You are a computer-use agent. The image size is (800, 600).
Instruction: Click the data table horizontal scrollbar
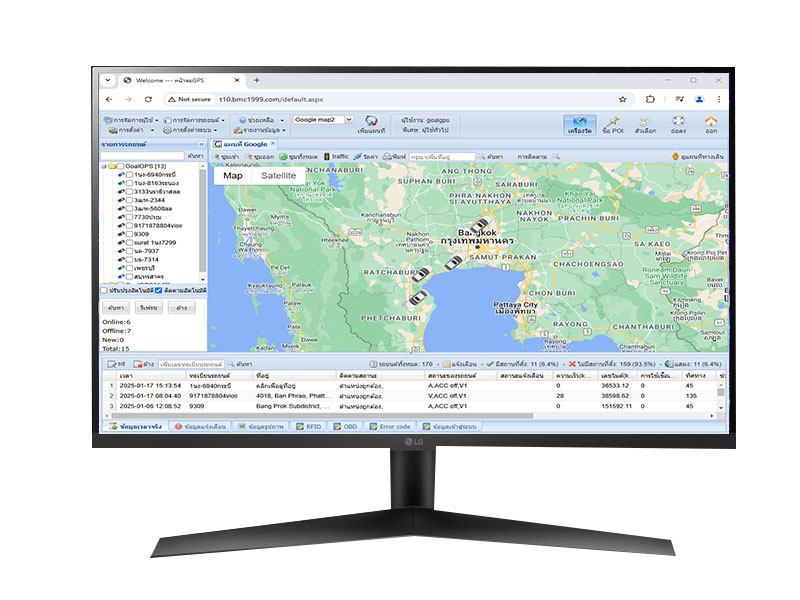[321, 416]
